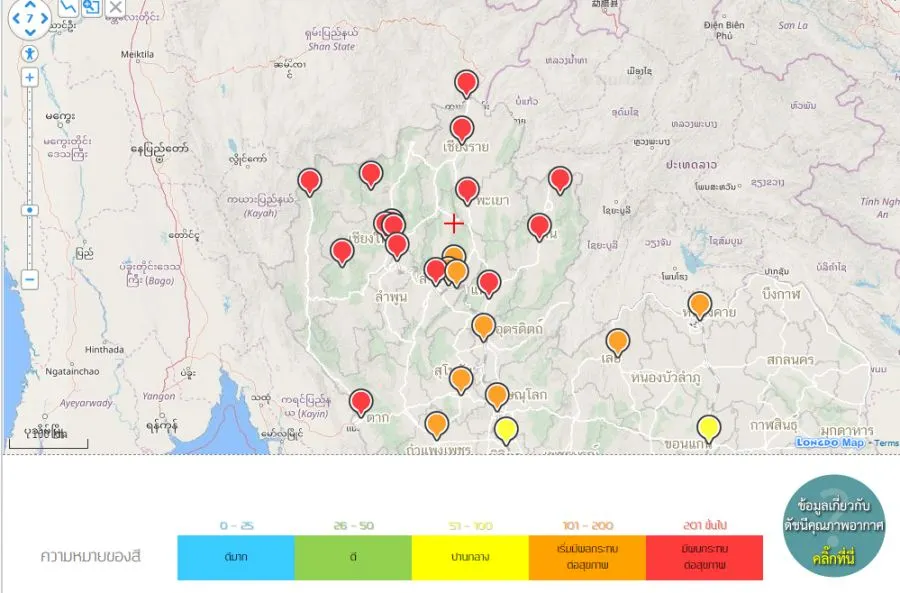Zoom out with the minus button
The height and width of the screenshot is (593, 900).
point(30,280)
